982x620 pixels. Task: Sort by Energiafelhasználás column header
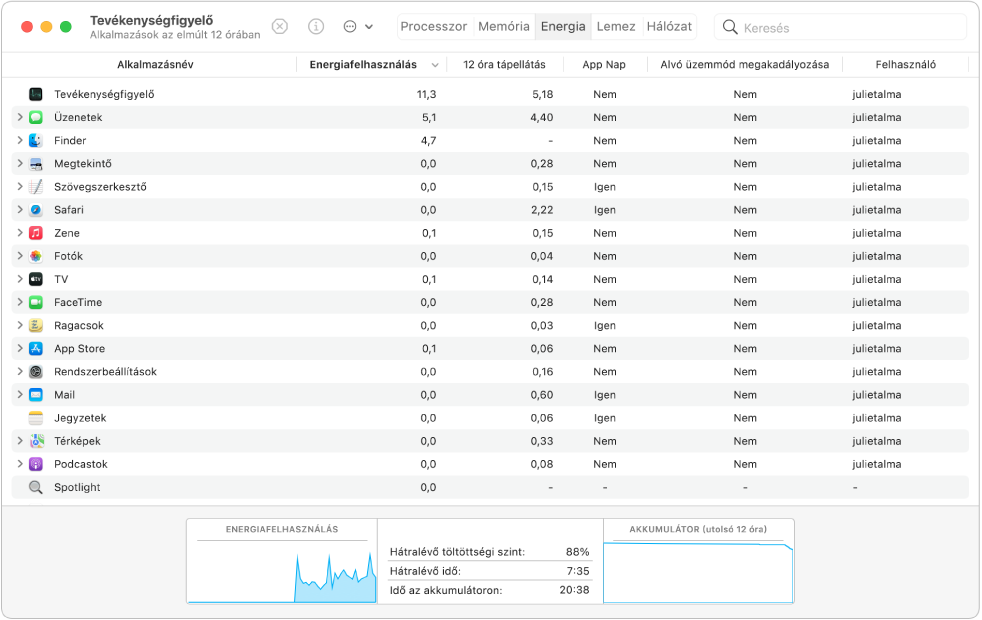pyautogui.click(x=364, y=65)
